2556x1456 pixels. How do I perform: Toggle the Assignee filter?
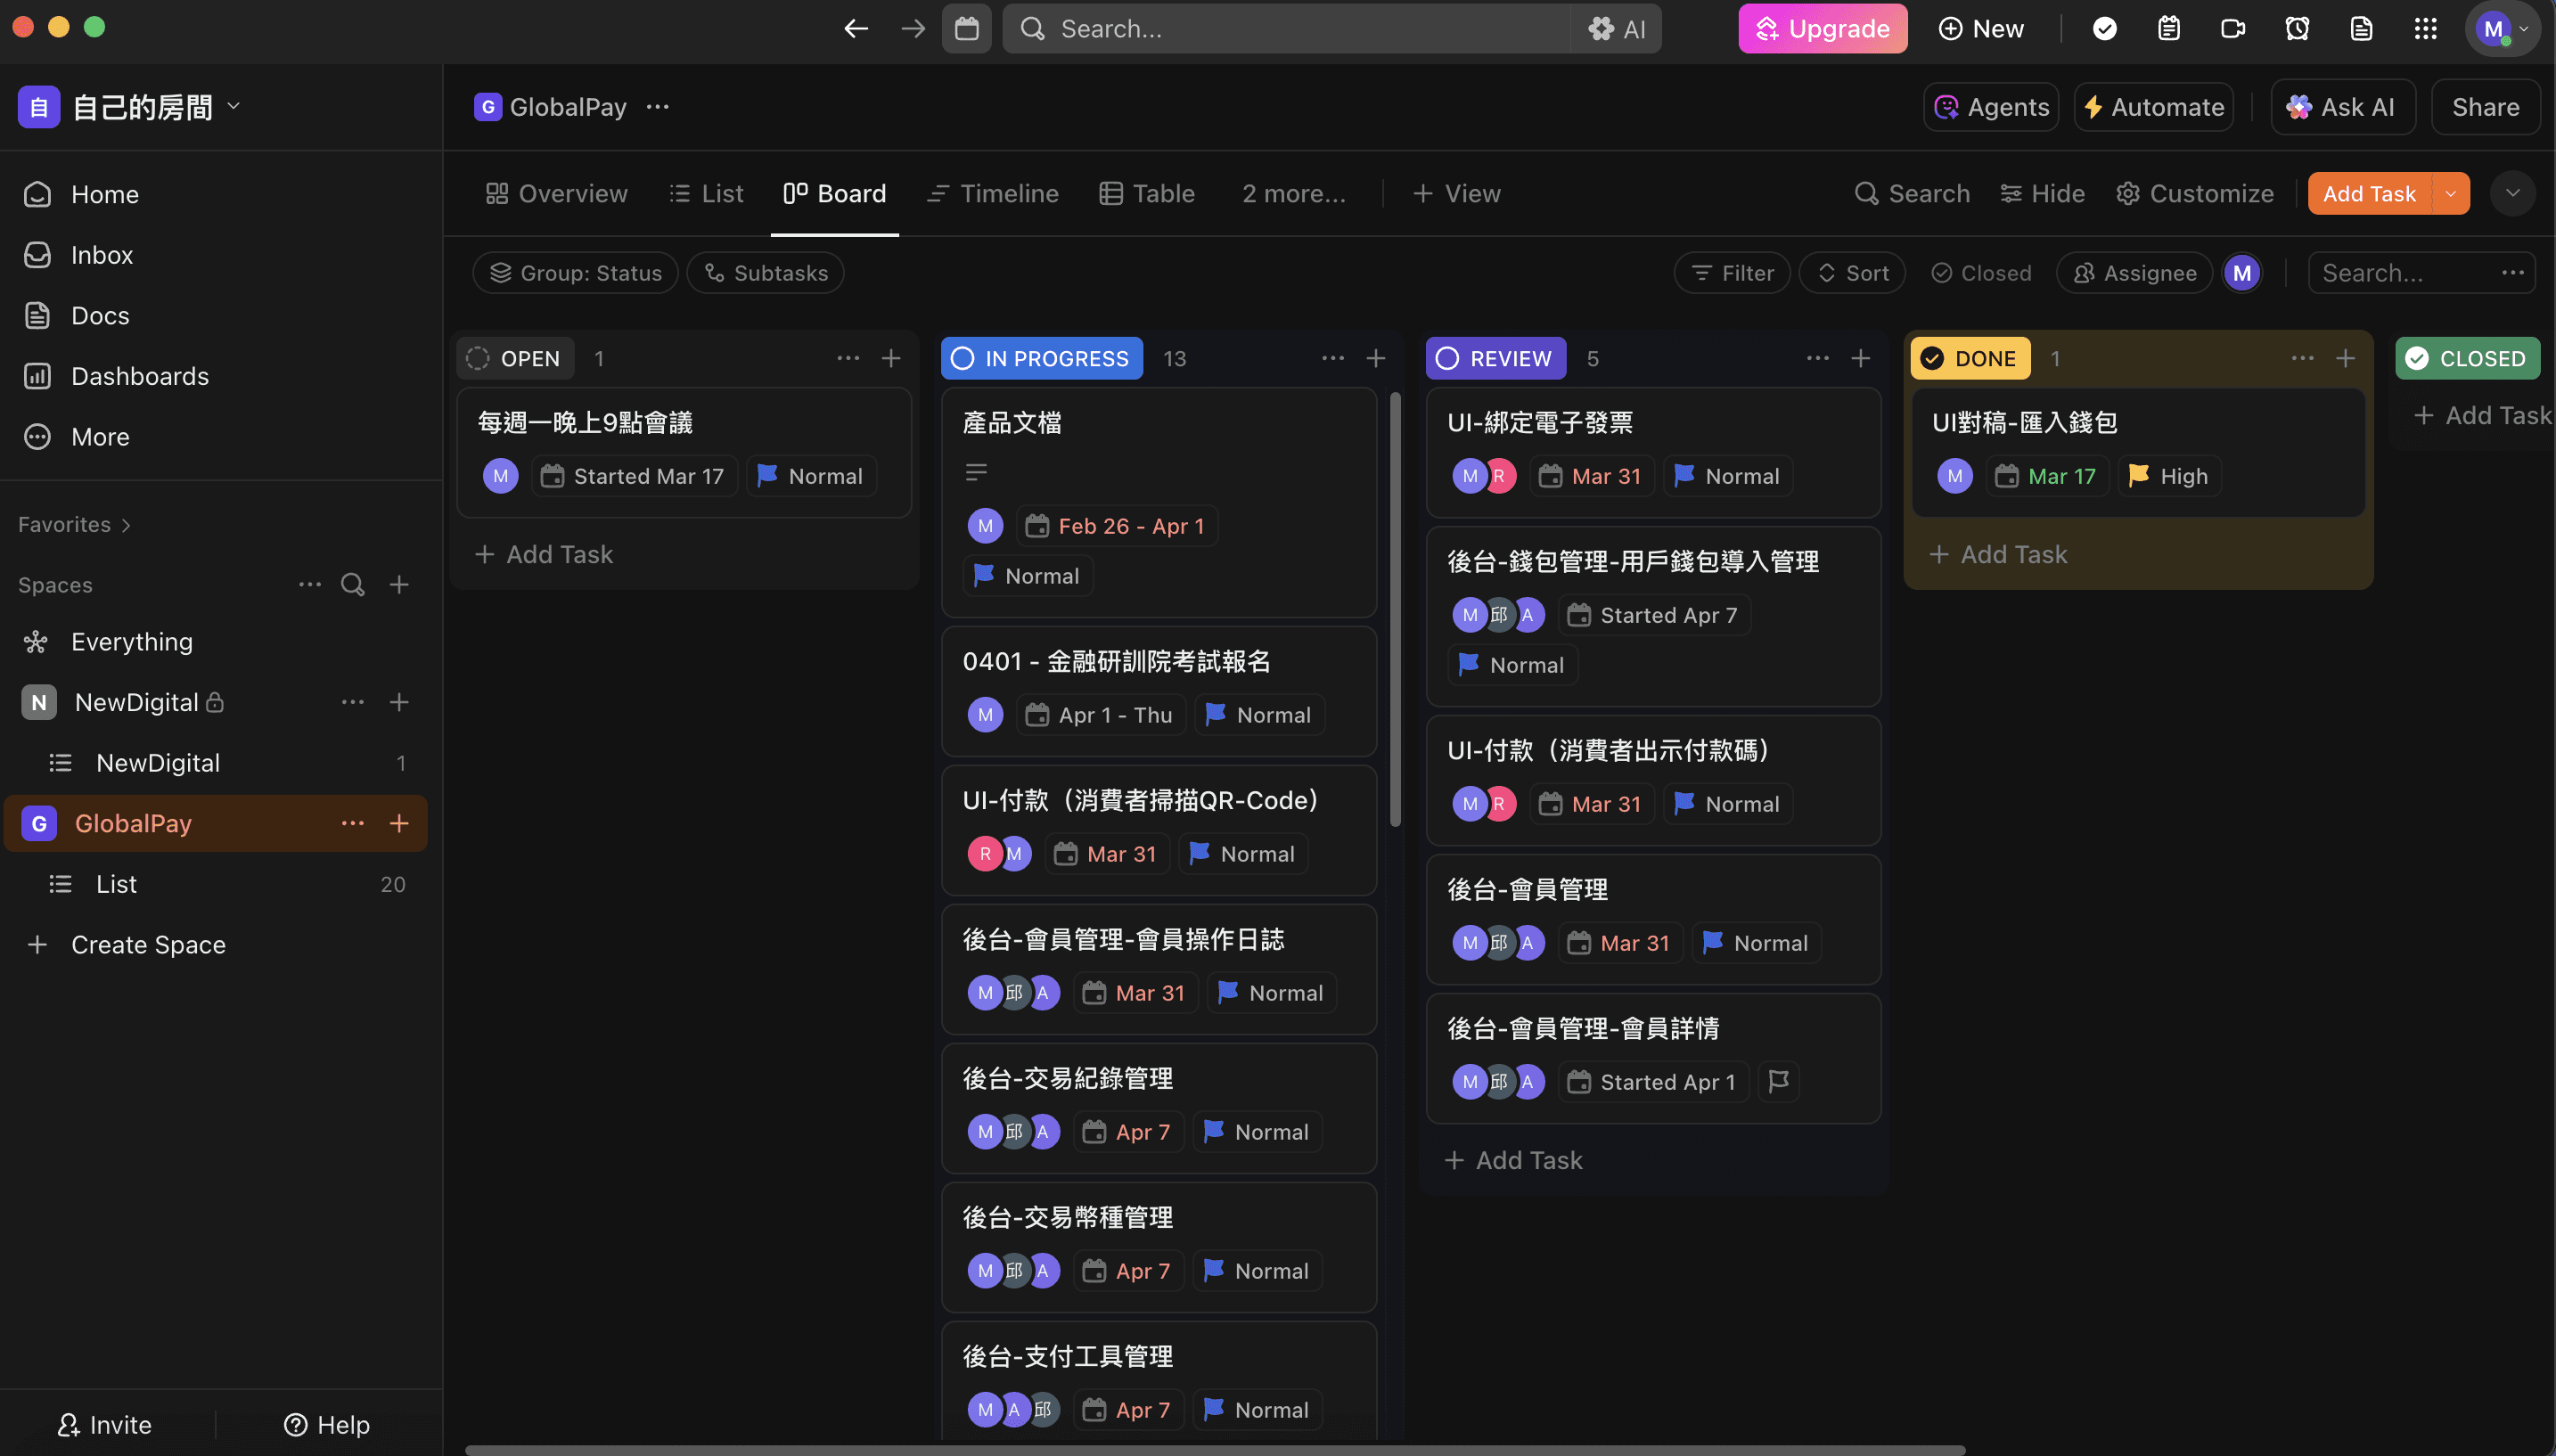coord(2134,273)
